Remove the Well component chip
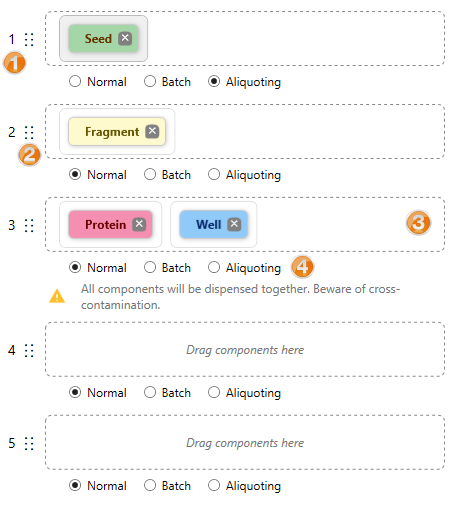Screen dimensions: 453x509 pos(234,224)
